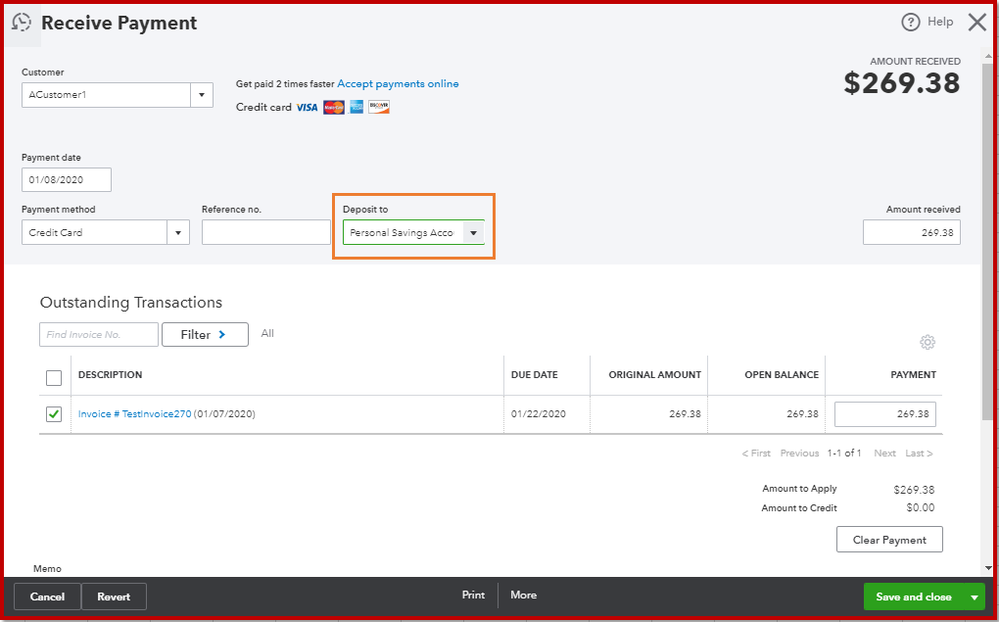Click the Amount received field
The image size is (999, 622).
pyautogui.click(x=912, y=233)
